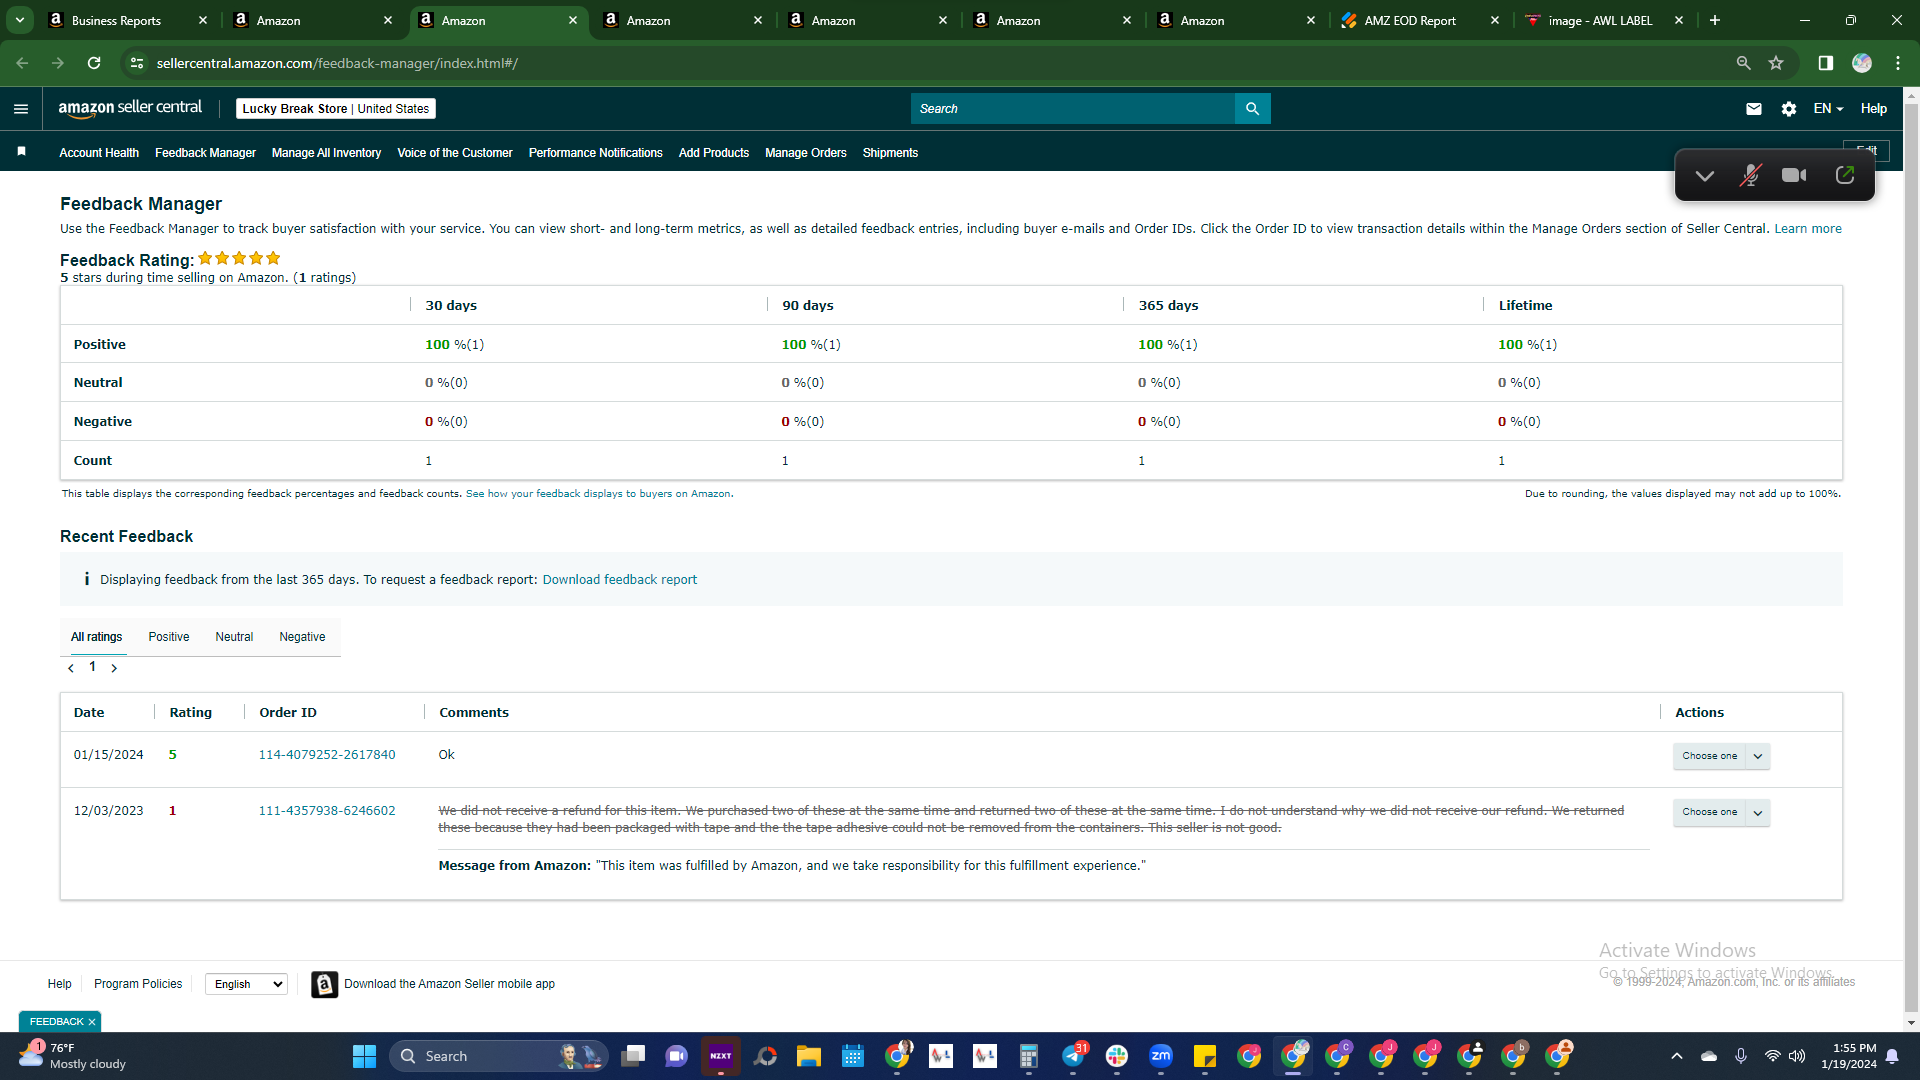Show hidden system tray icons

(1677, 1056)
